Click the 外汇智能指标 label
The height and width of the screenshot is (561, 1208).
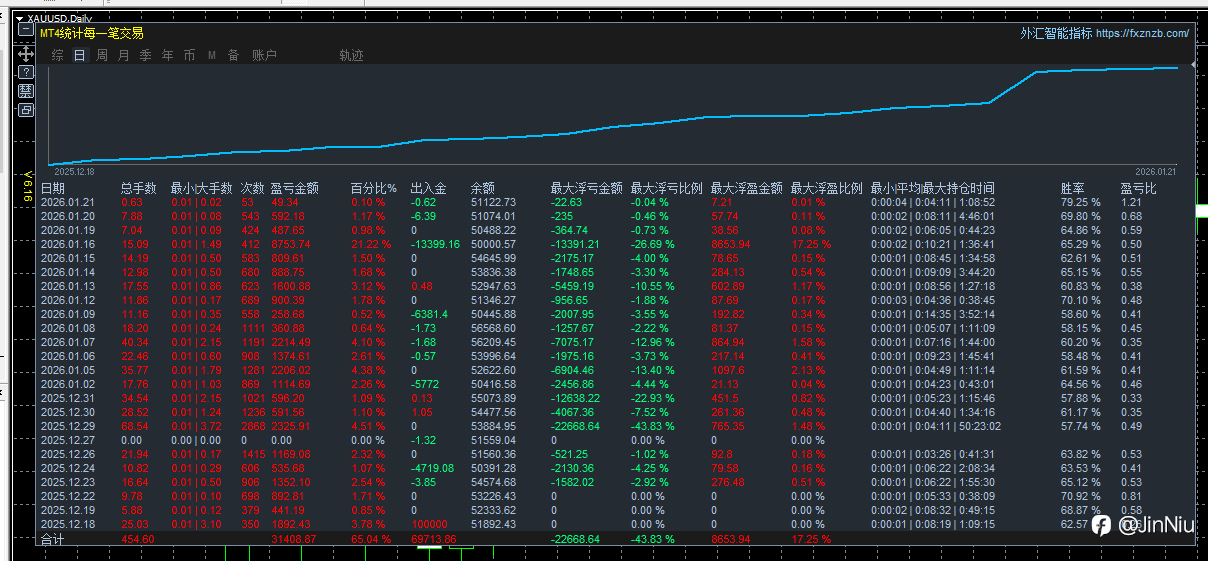[x=1056, y=33]
